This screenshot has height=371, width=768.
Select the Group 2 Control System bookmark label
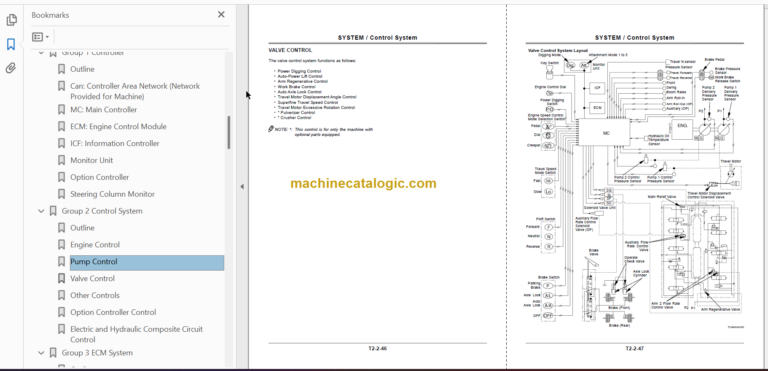[102, 211]
